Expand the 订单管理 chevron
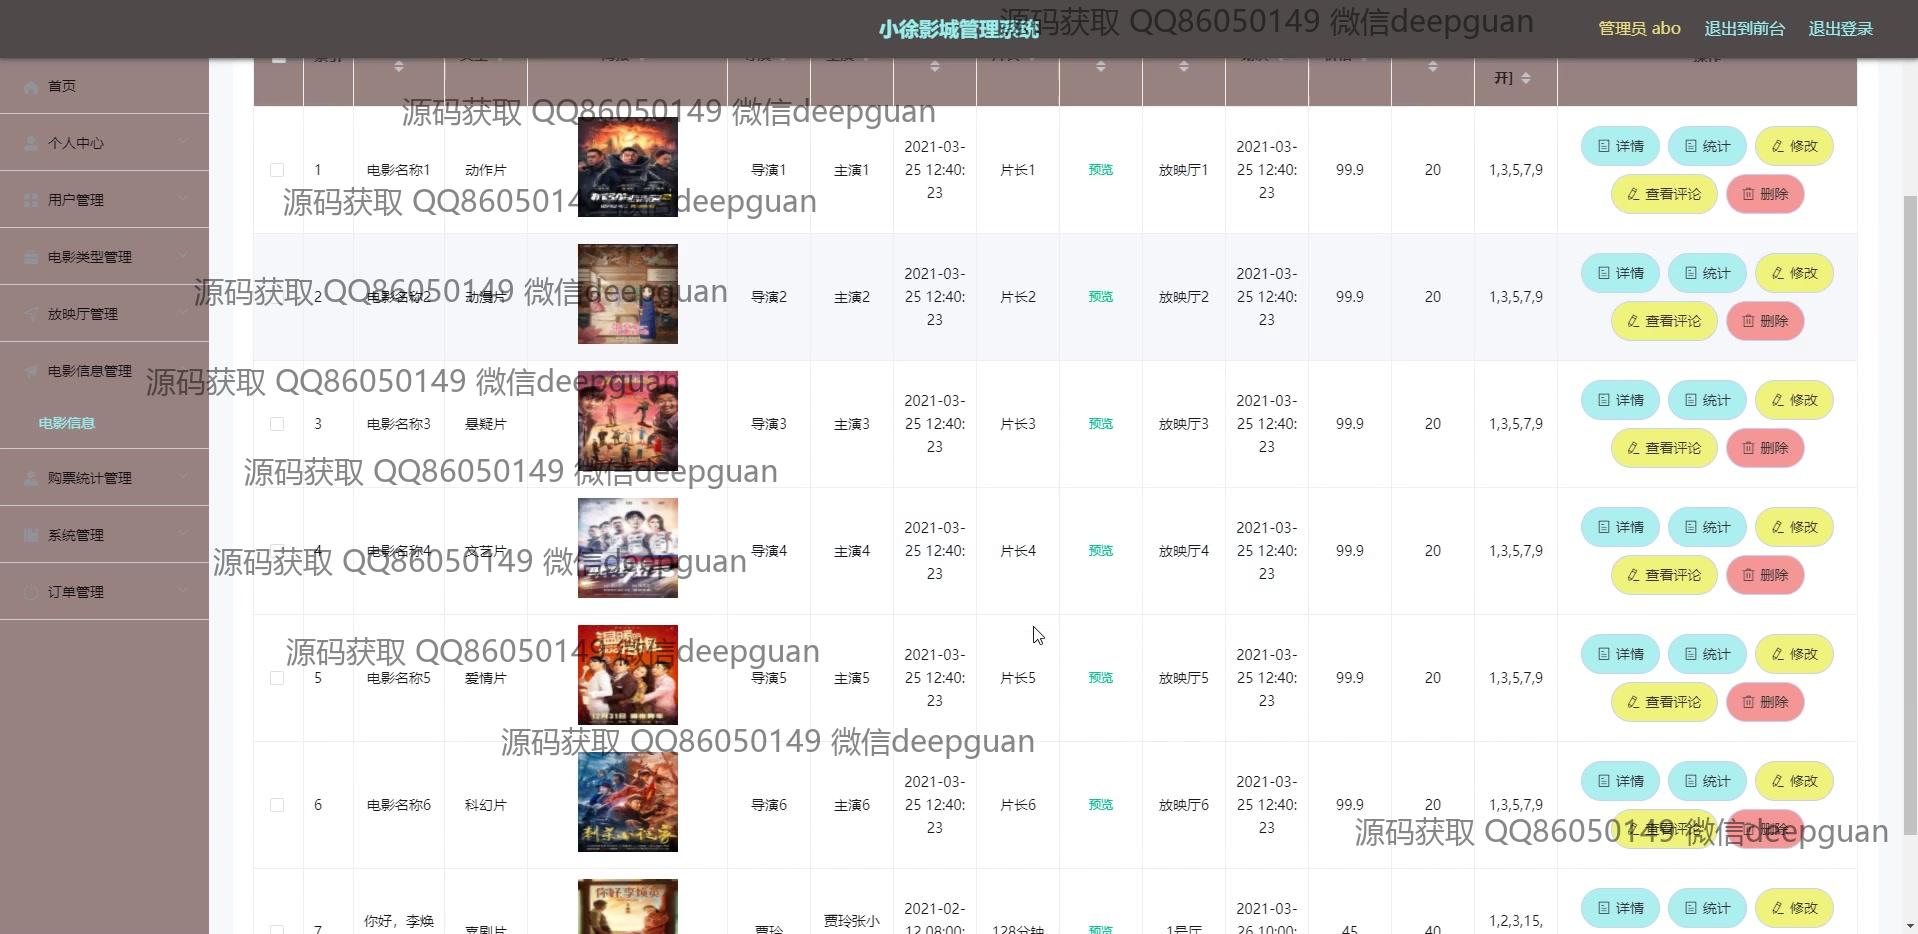 (x=183, y=592)
